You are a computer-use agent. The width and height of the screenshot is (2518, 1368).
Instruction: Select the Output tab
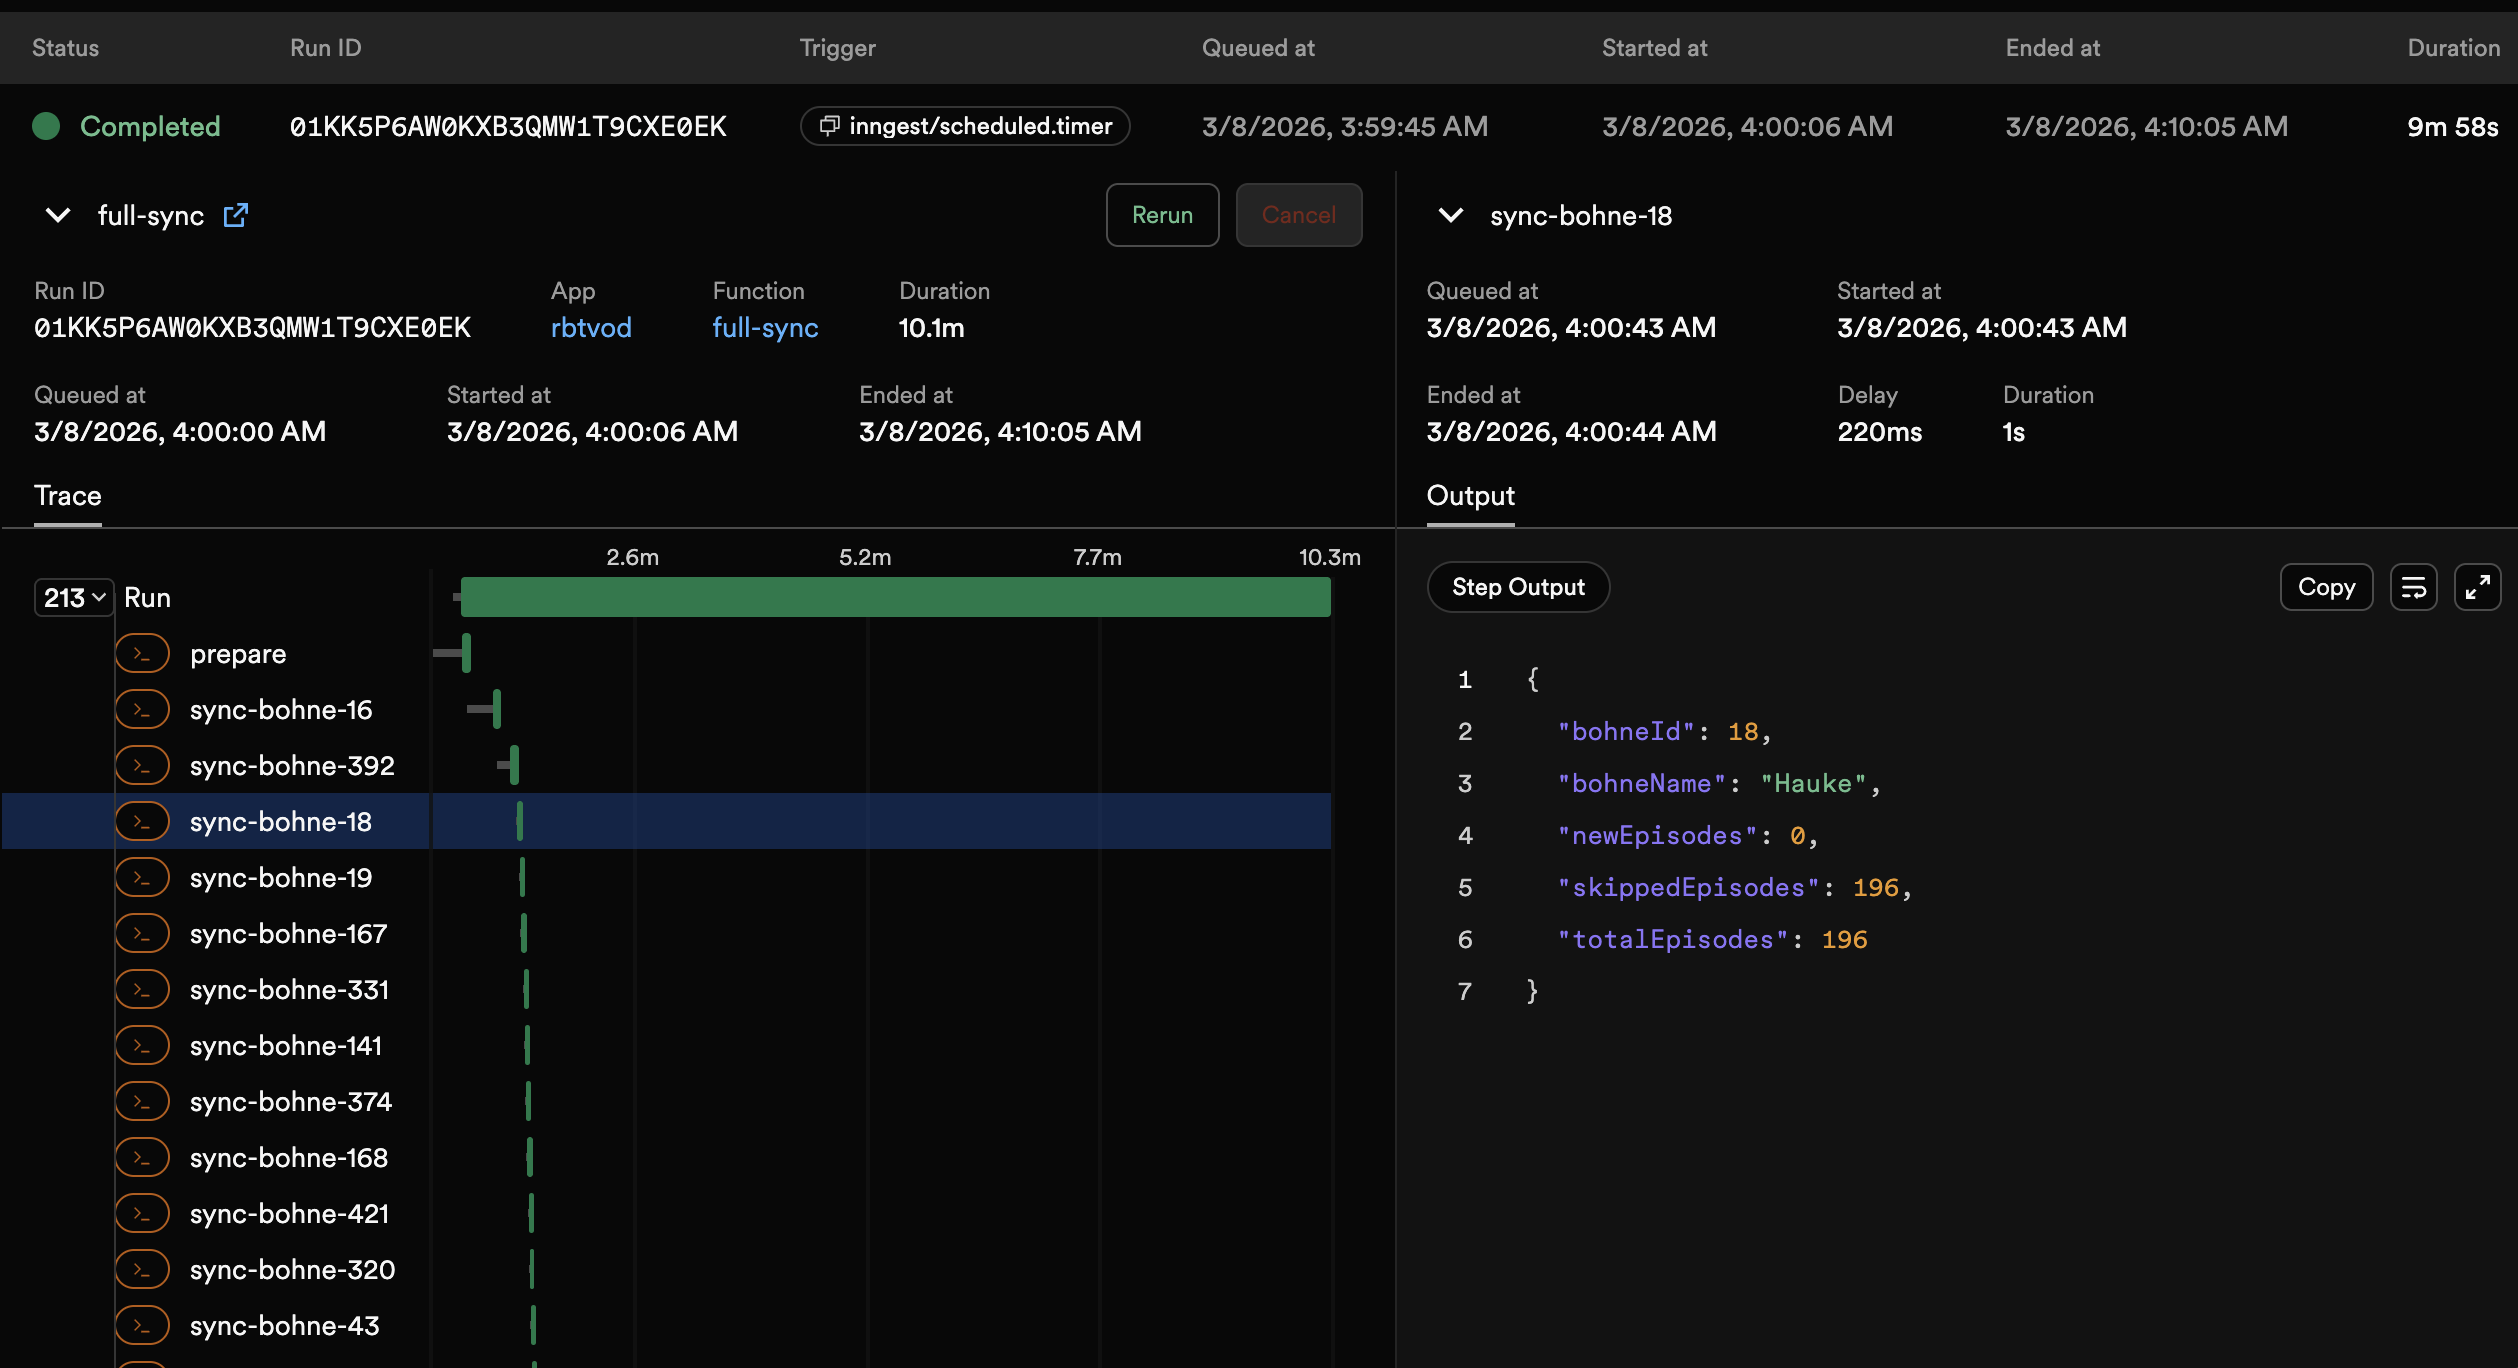[x=1470, y=496]
